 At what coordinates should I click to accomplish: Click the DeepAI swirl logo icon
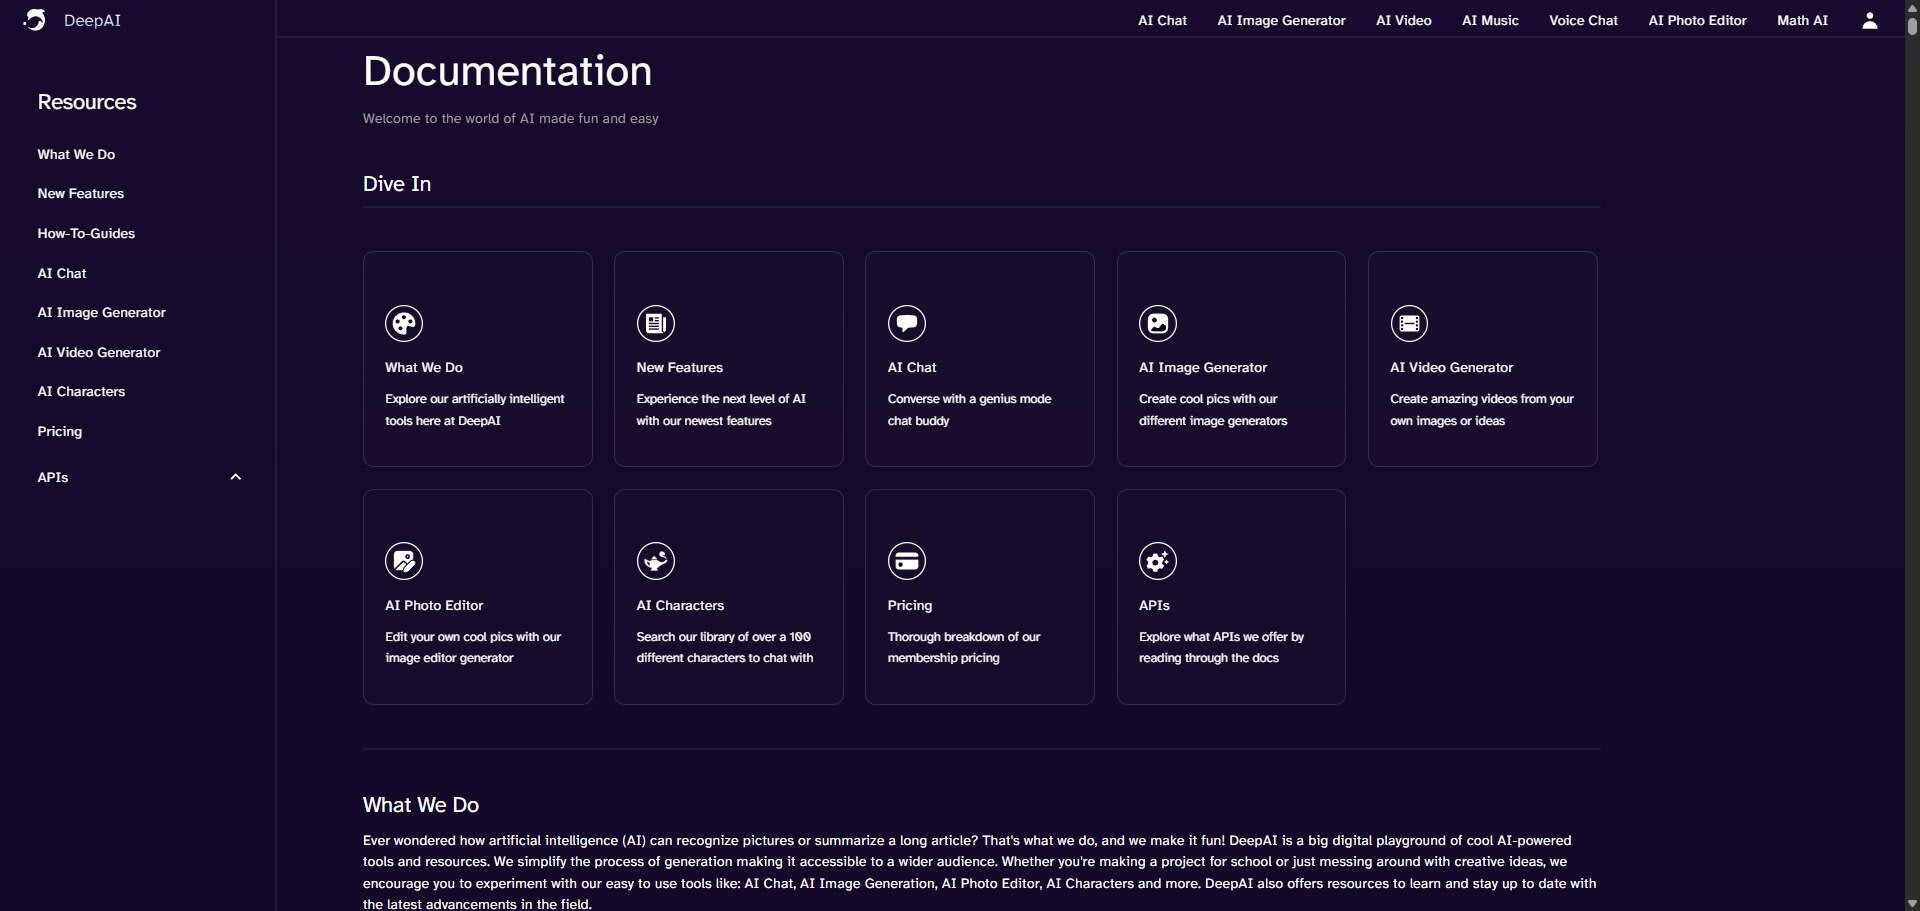point(35,20)
